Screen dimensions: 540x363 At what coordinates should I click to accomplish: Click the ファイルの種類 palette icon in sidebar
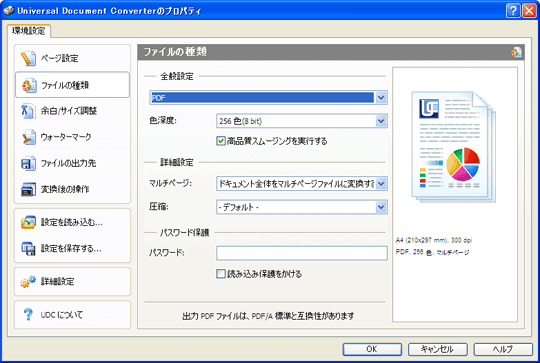(x=29, y=85)
